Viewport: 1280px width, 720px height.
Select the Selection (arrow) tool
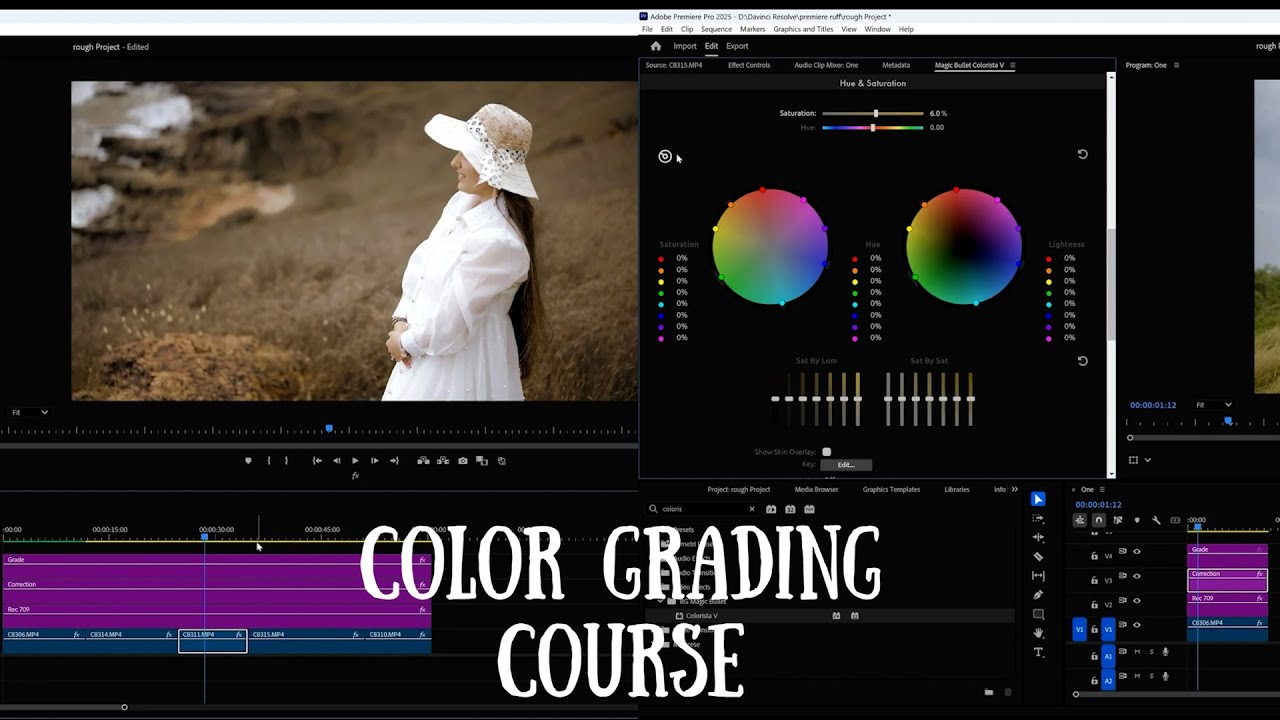(x=1038, y=499)
